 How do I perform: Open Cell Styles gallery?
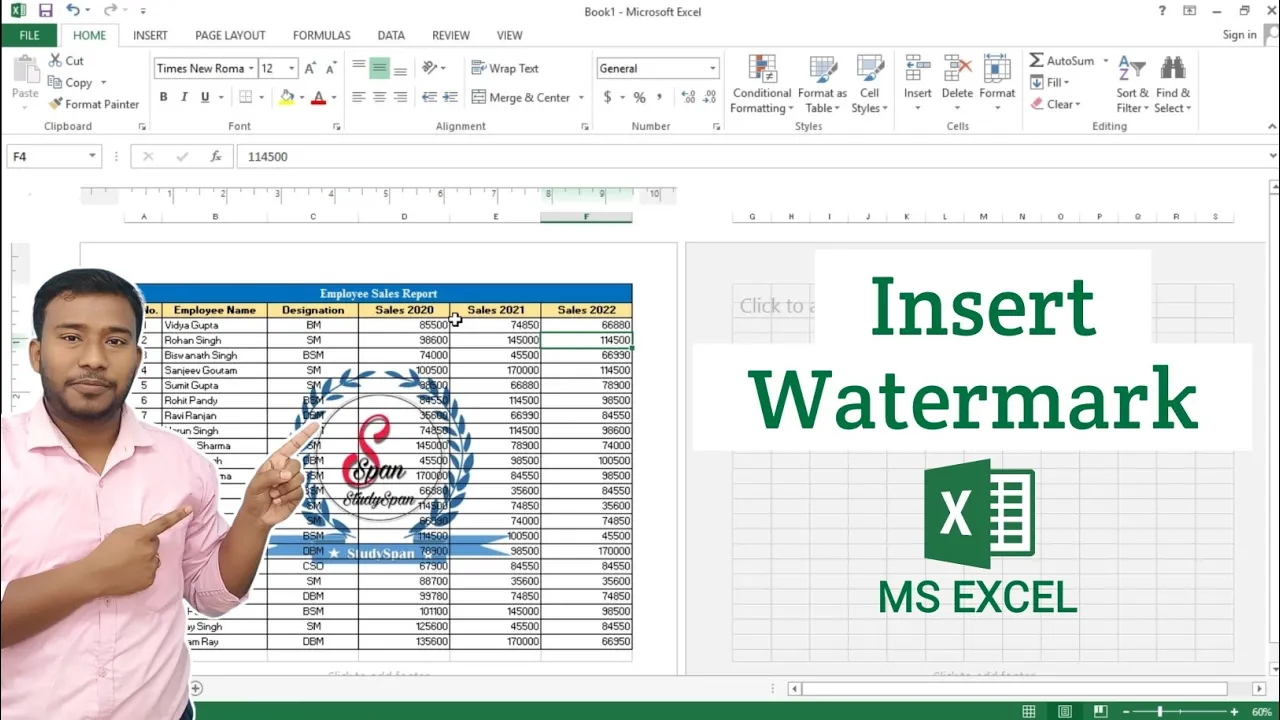[869, 84]
